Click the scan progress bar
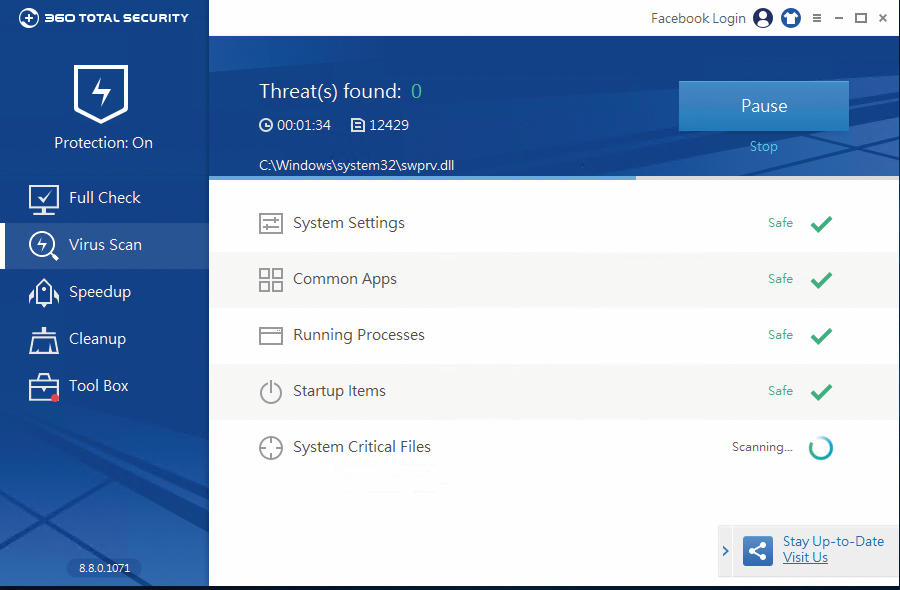Image resolution: width=900 pixels, height=590 pixels. [554, 178]
